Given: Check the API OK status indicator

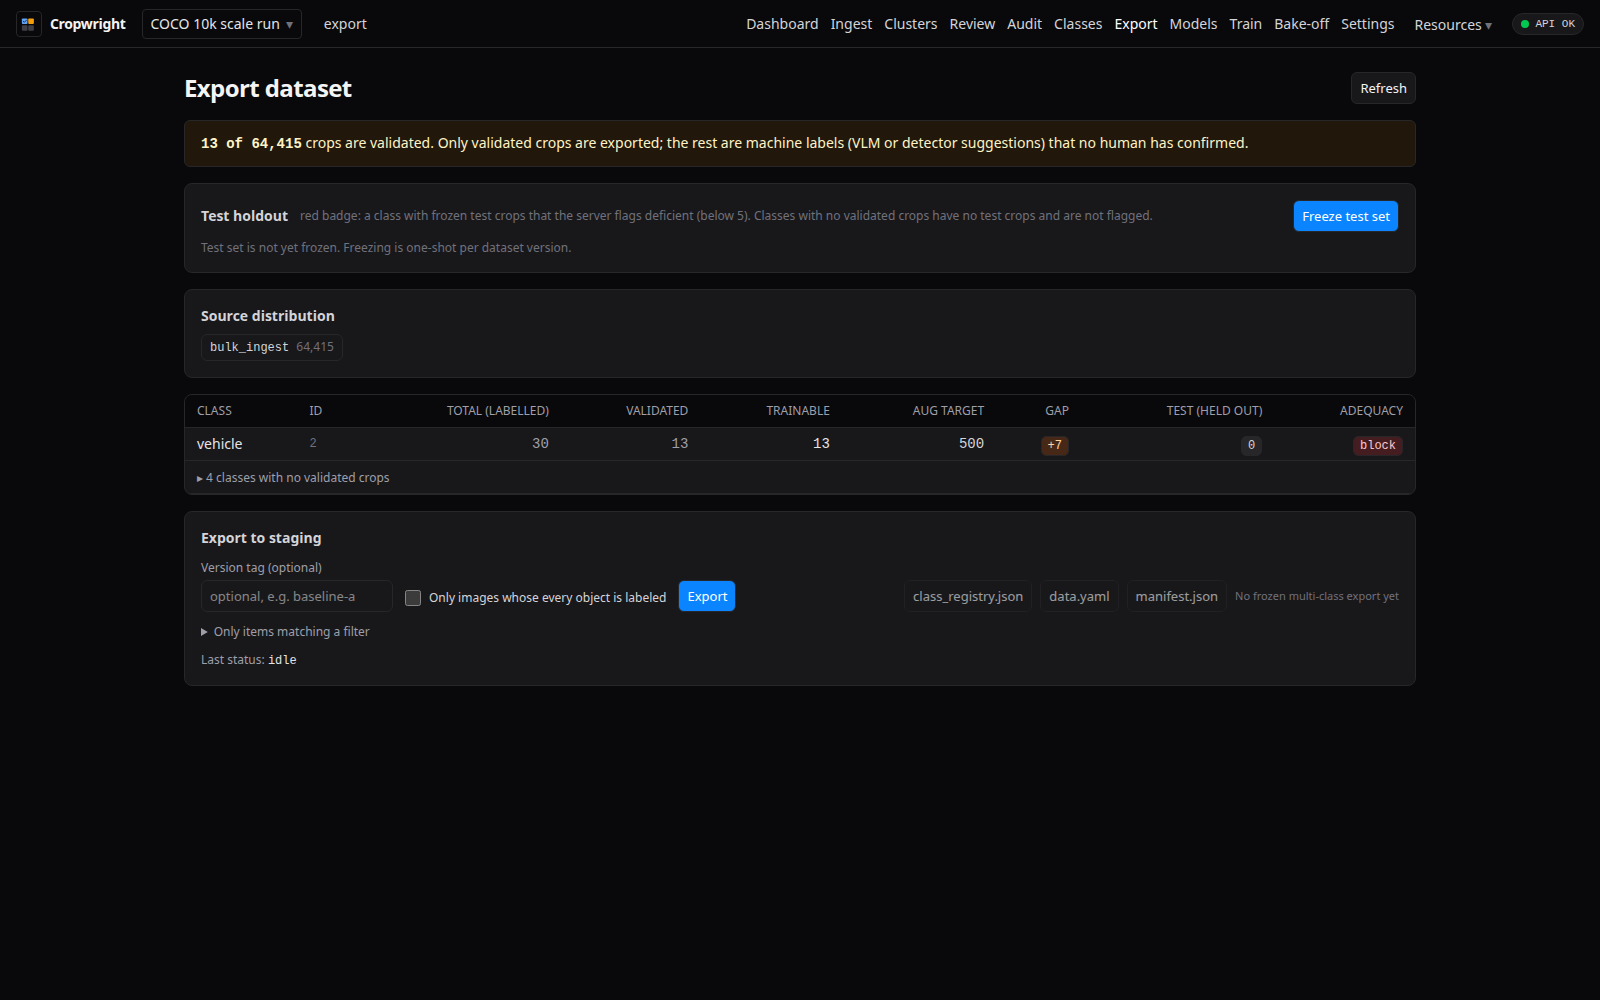Looking at the screenshot, I should pos(1547,24).
